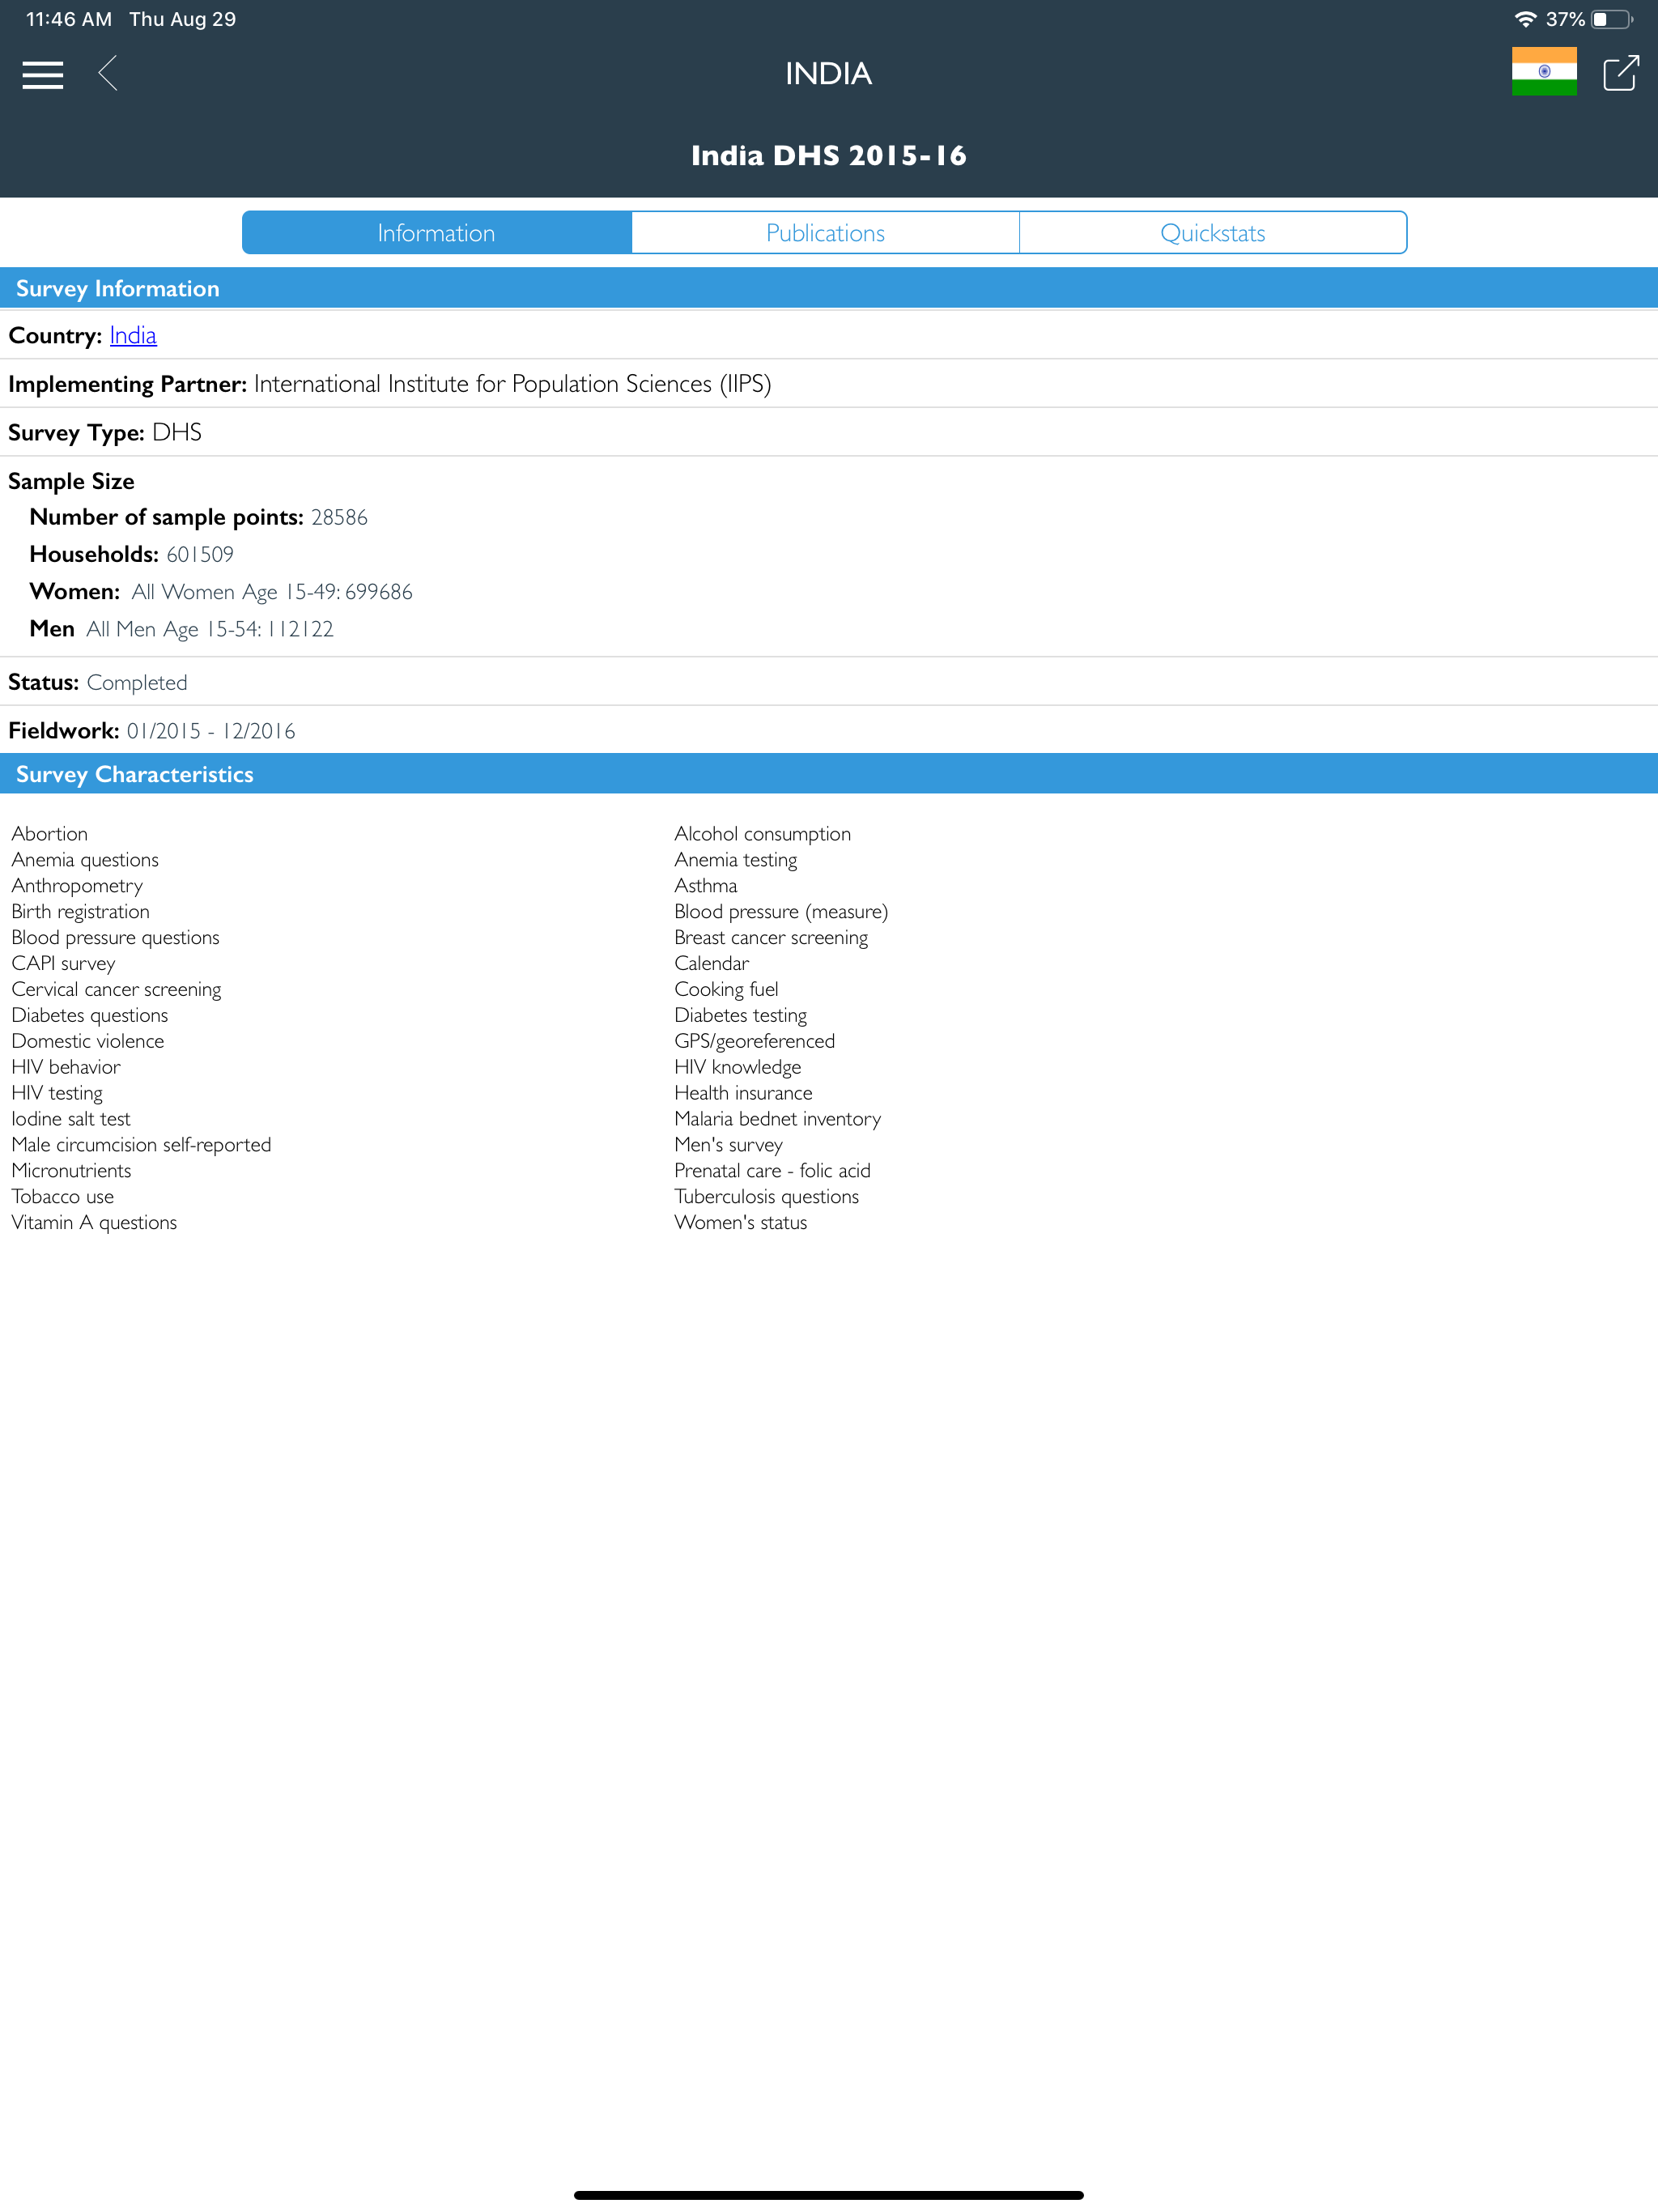Tap the Women's status item
The image size is (1658, 2212).
coord(740,1223)
